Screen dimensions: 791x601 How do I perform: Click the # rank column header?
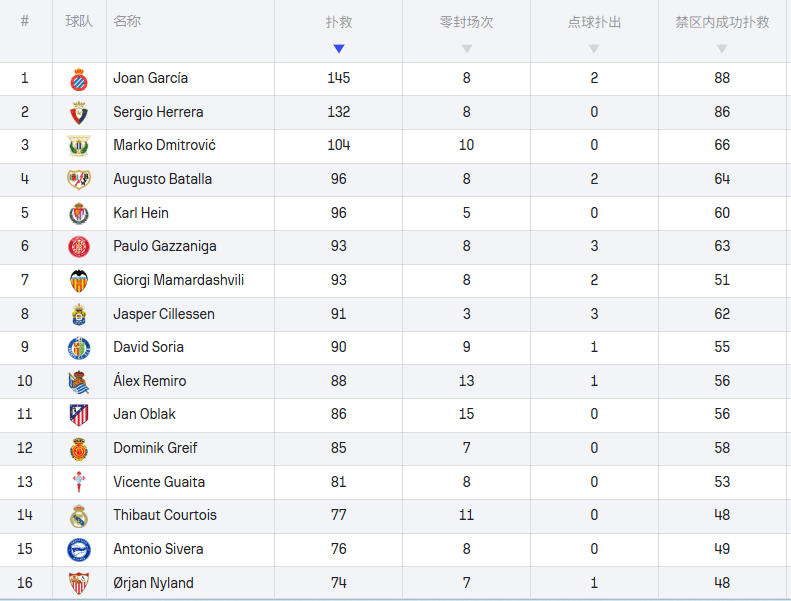[x=25, y=21]
